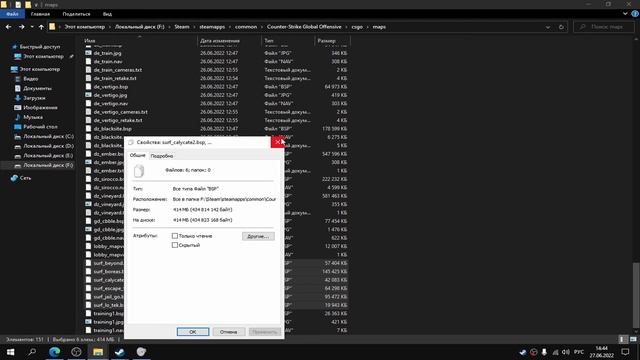The image size is (640, 360).
Task: Click Этот компьютер breadcrumb in address bar
Action: (x=84, y=27)
